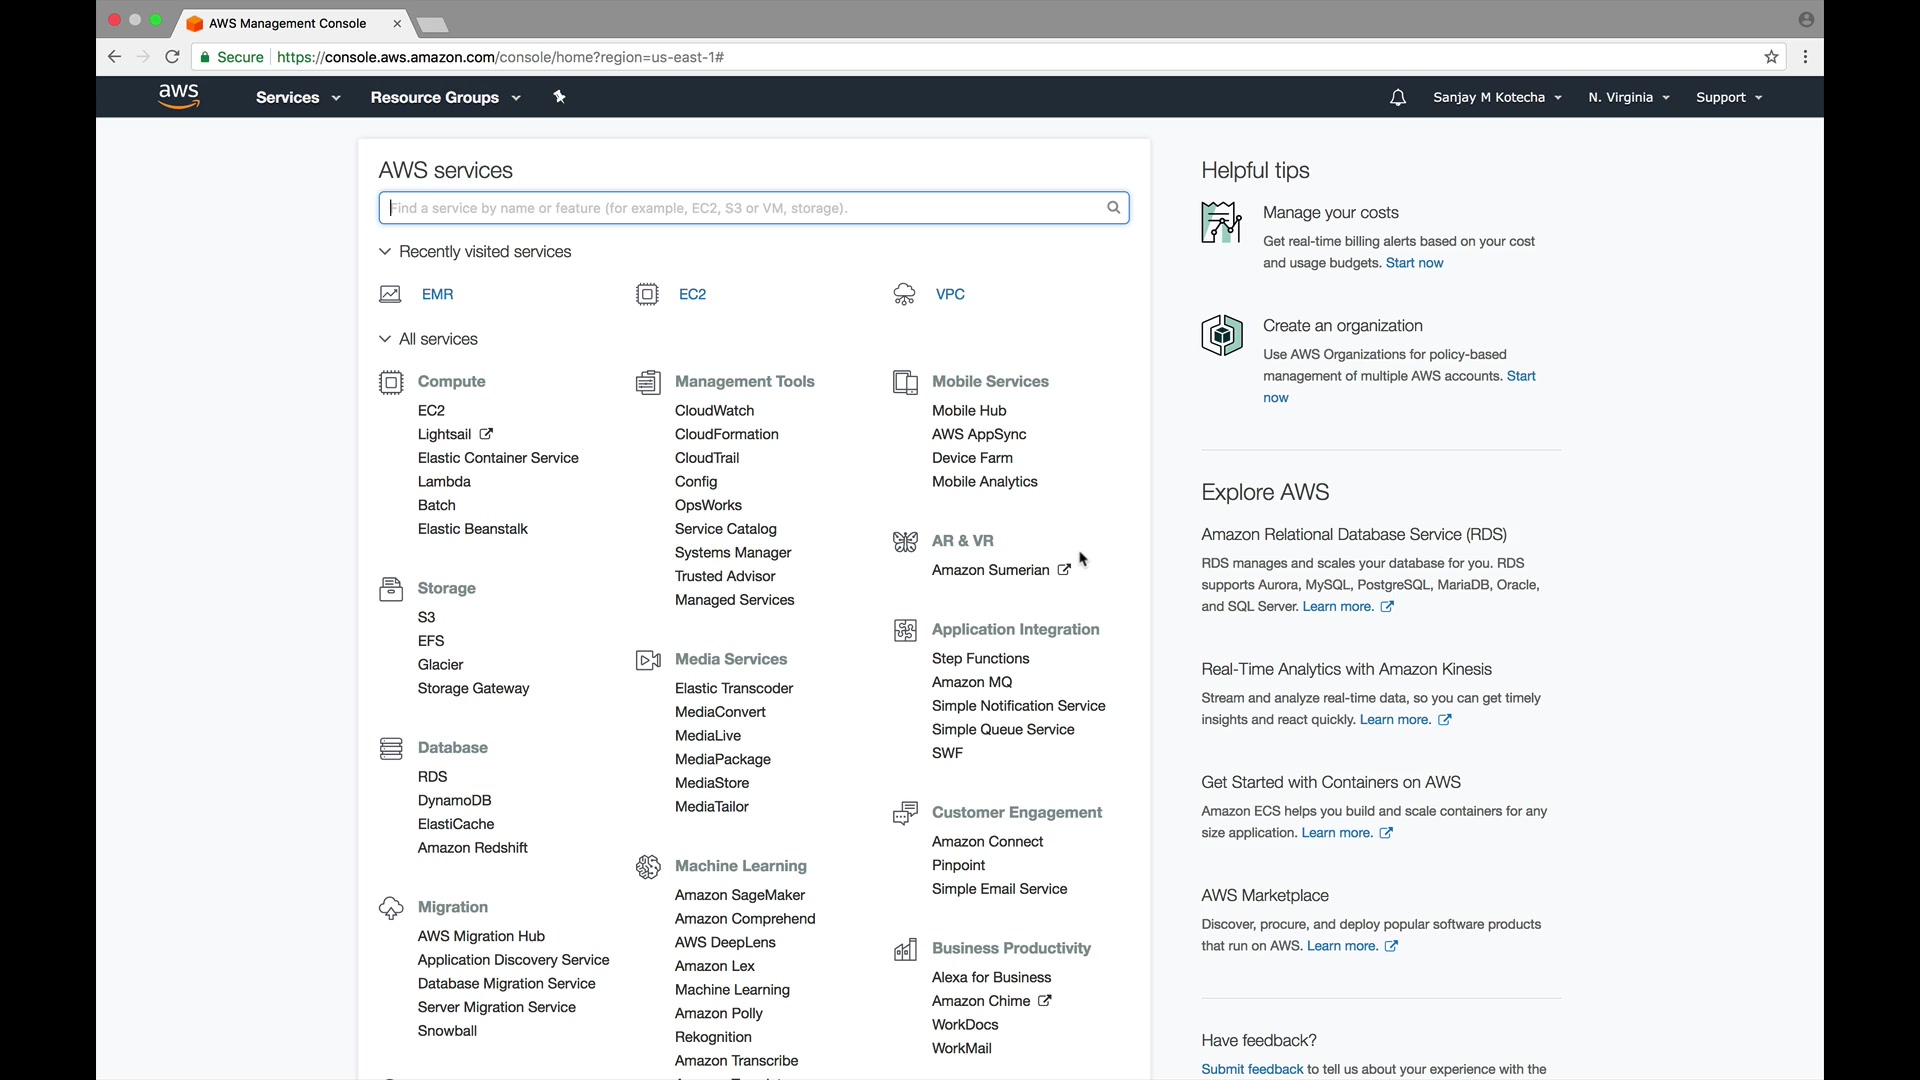The width and height of the screenshot is (1920, 1080).
Task: Open the N. Virginia region dropdown
Action: [x=1628, y=98]
